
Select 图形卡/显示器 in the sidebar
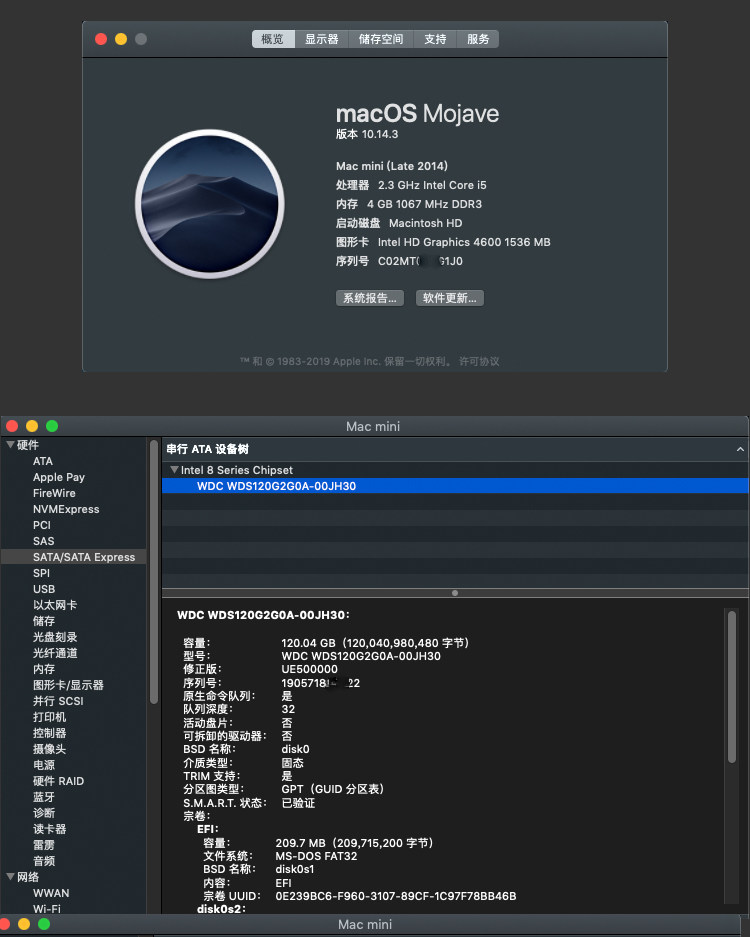[68, 685]
